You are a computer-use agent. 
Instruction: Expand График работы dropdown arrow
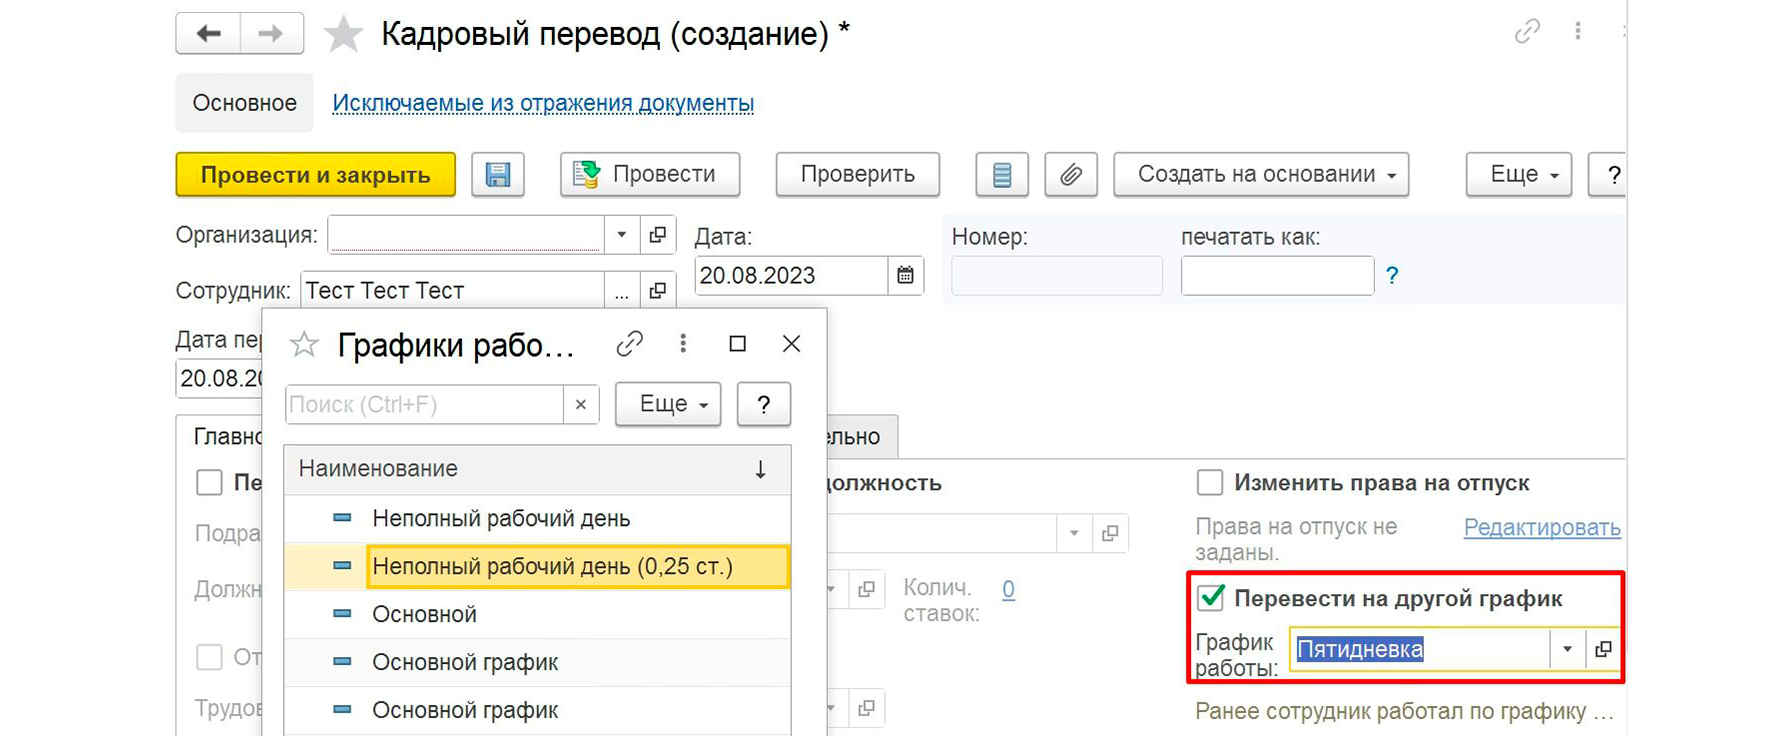pos(1568,649)
